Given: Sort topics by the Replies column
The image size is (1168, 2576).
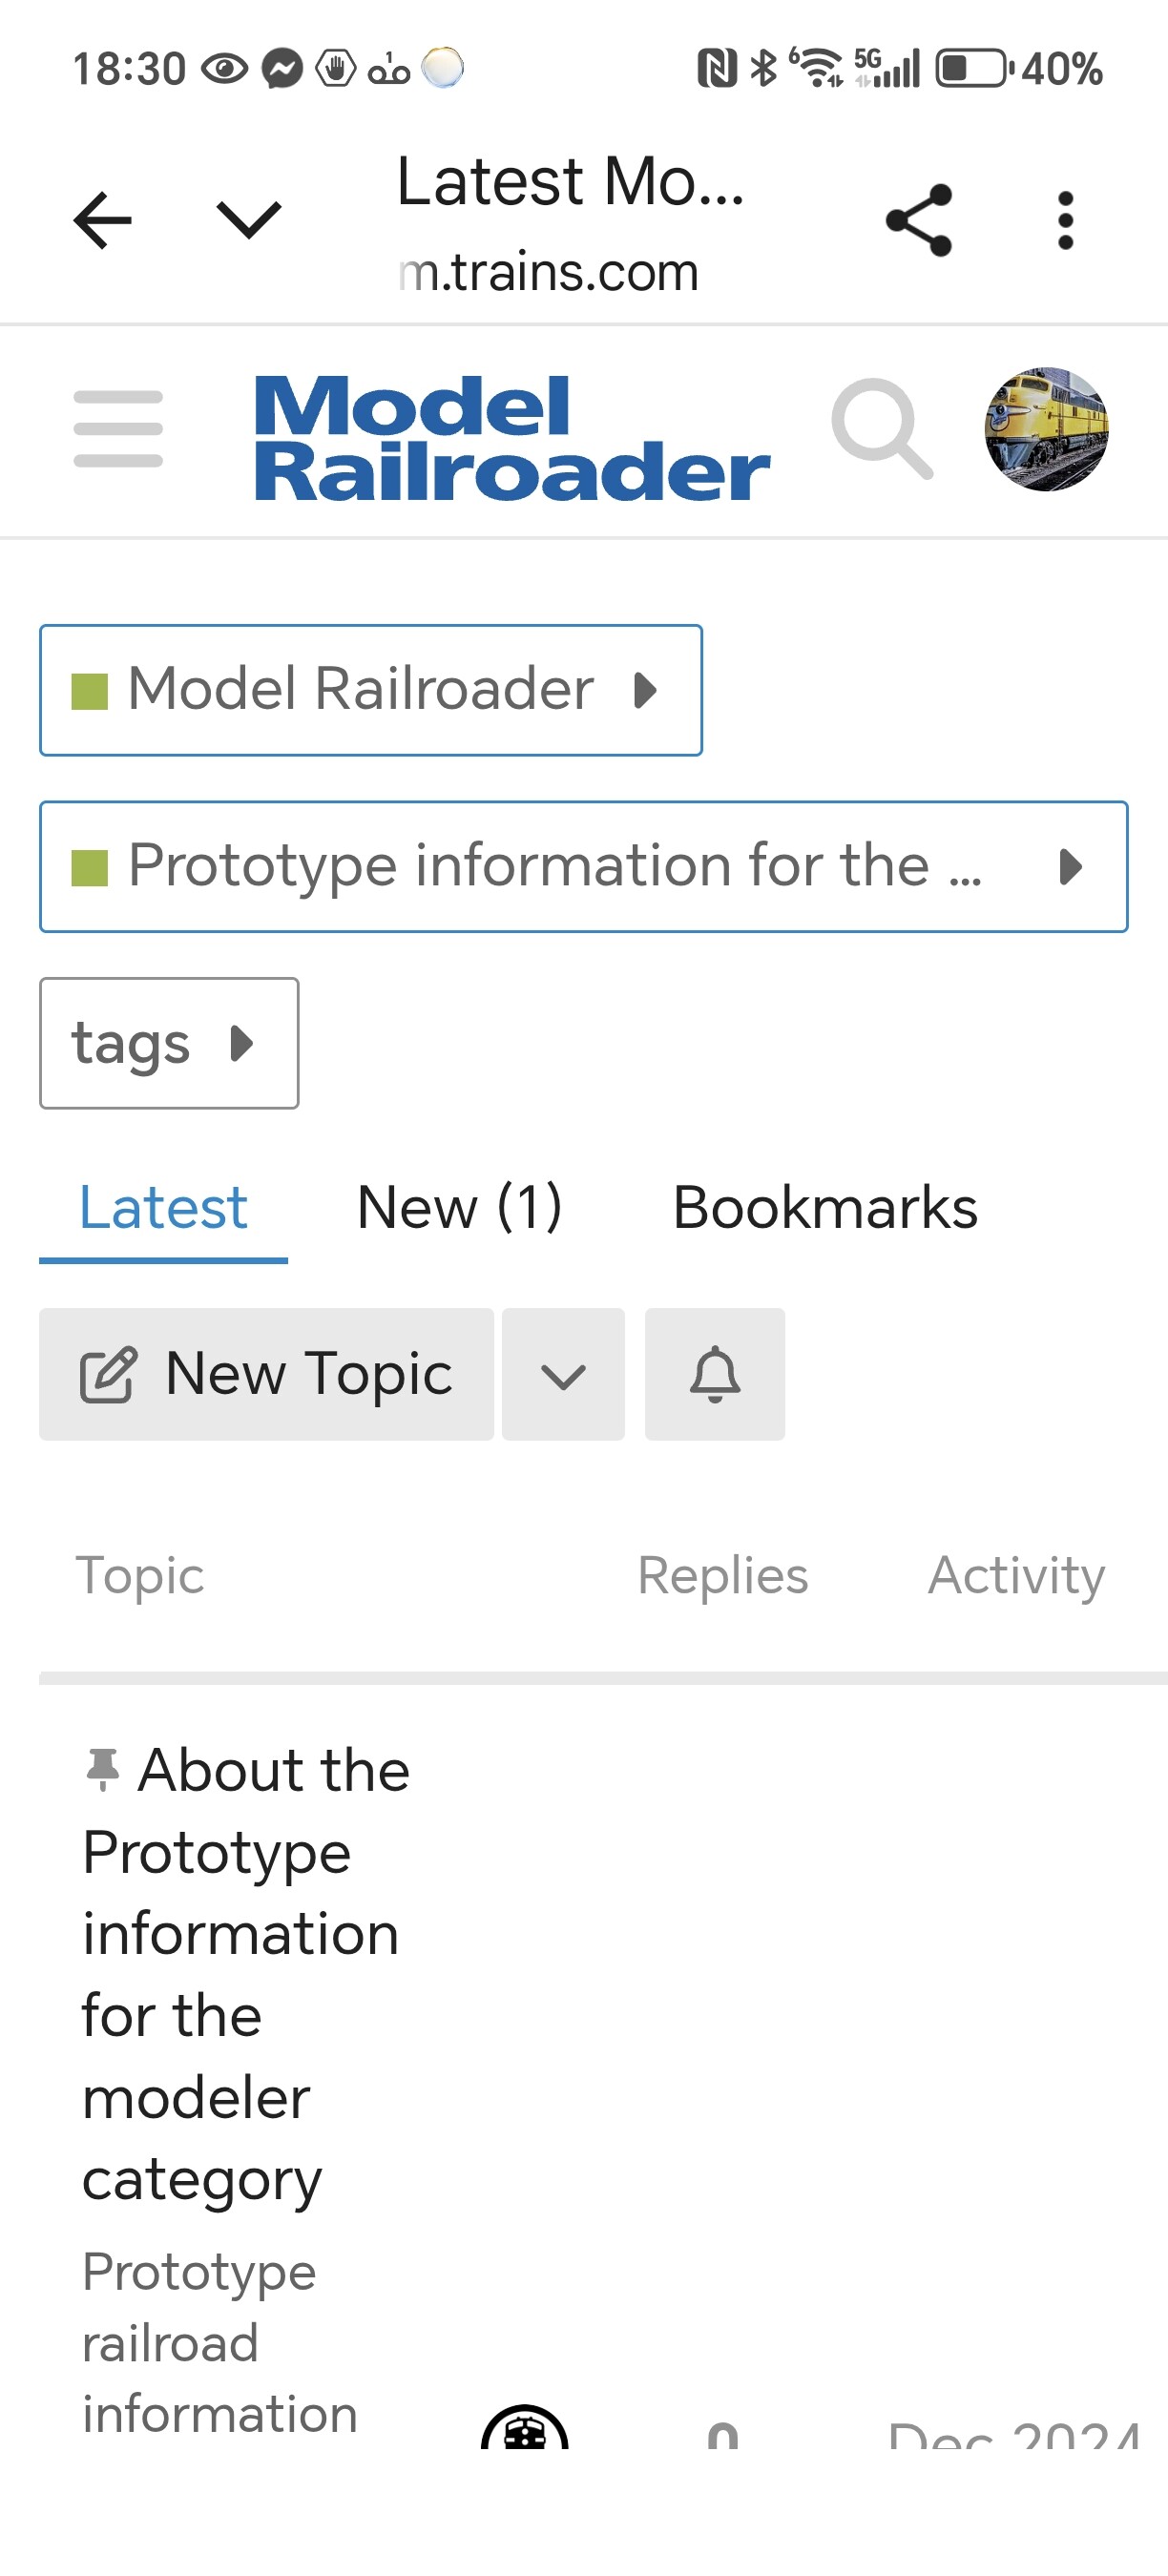Looking at the screenshot, I should pos(722,1575).
